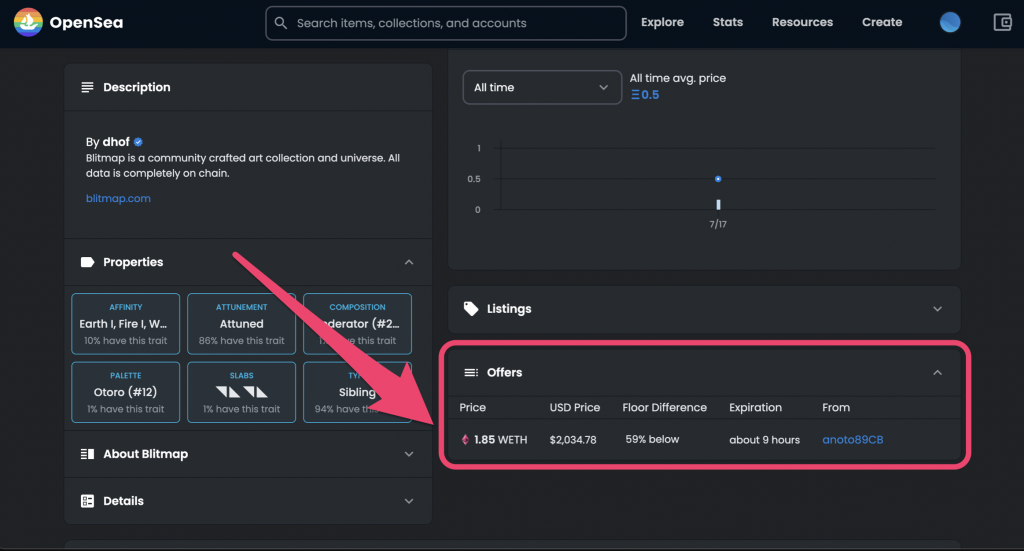The image size is (1024, 551).
Task: Open the profile avatar menu
Action: (x=950, y=22)
